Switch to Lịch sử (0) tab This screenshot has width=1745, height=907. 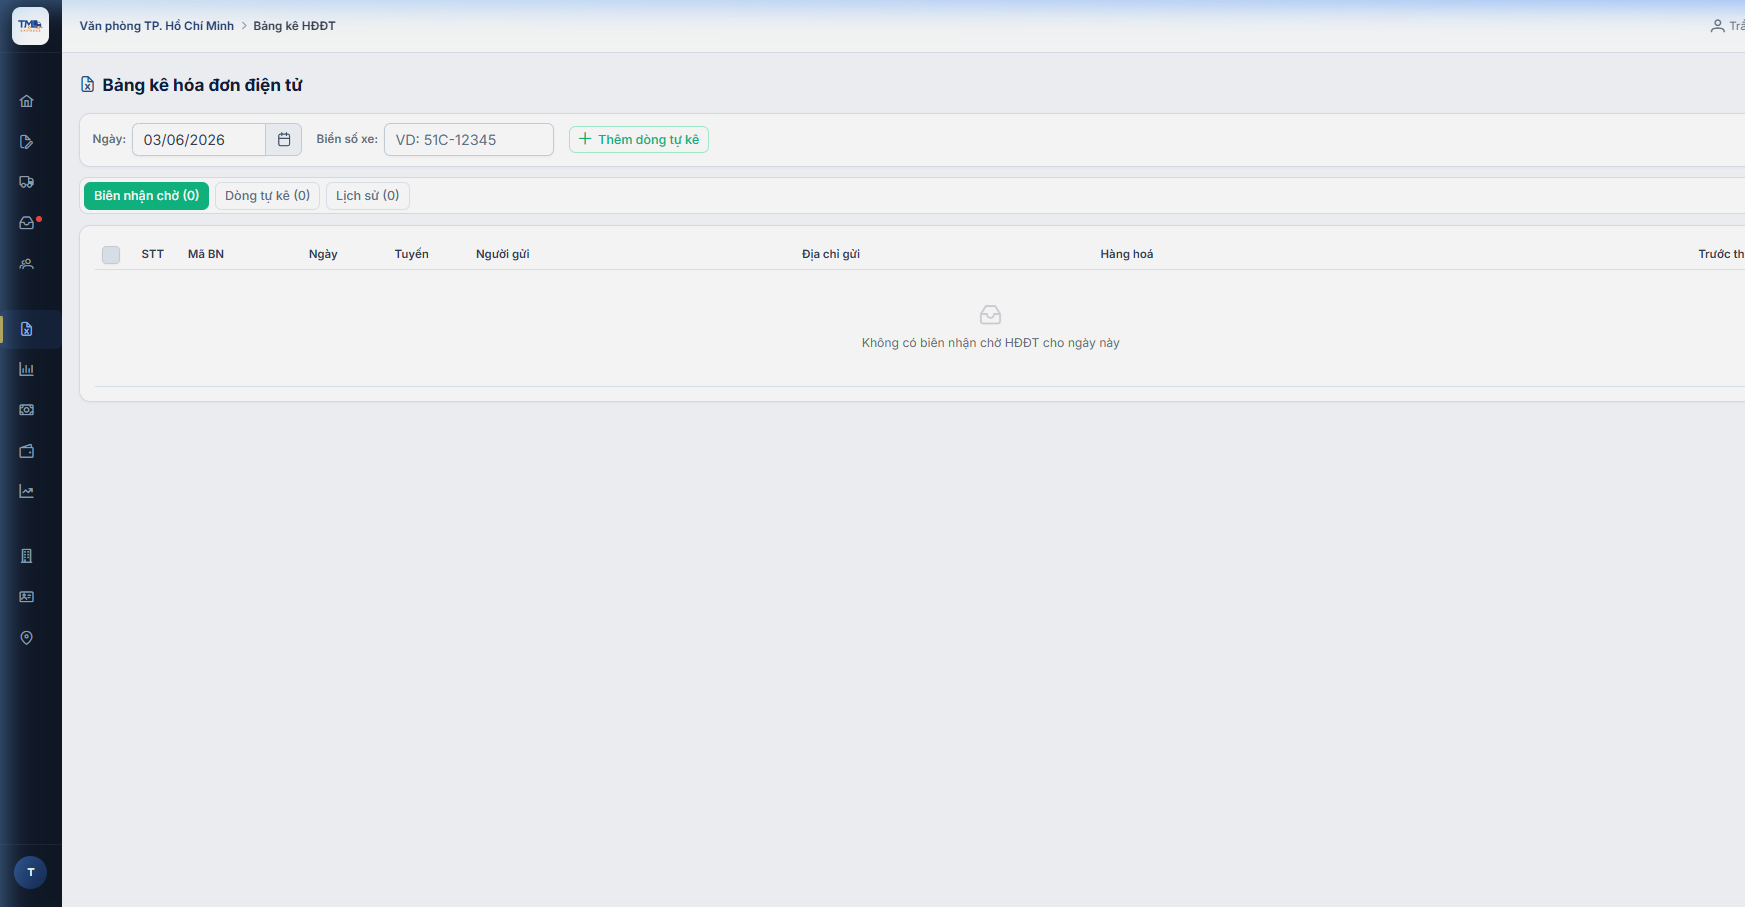click(x=367, y=196)
